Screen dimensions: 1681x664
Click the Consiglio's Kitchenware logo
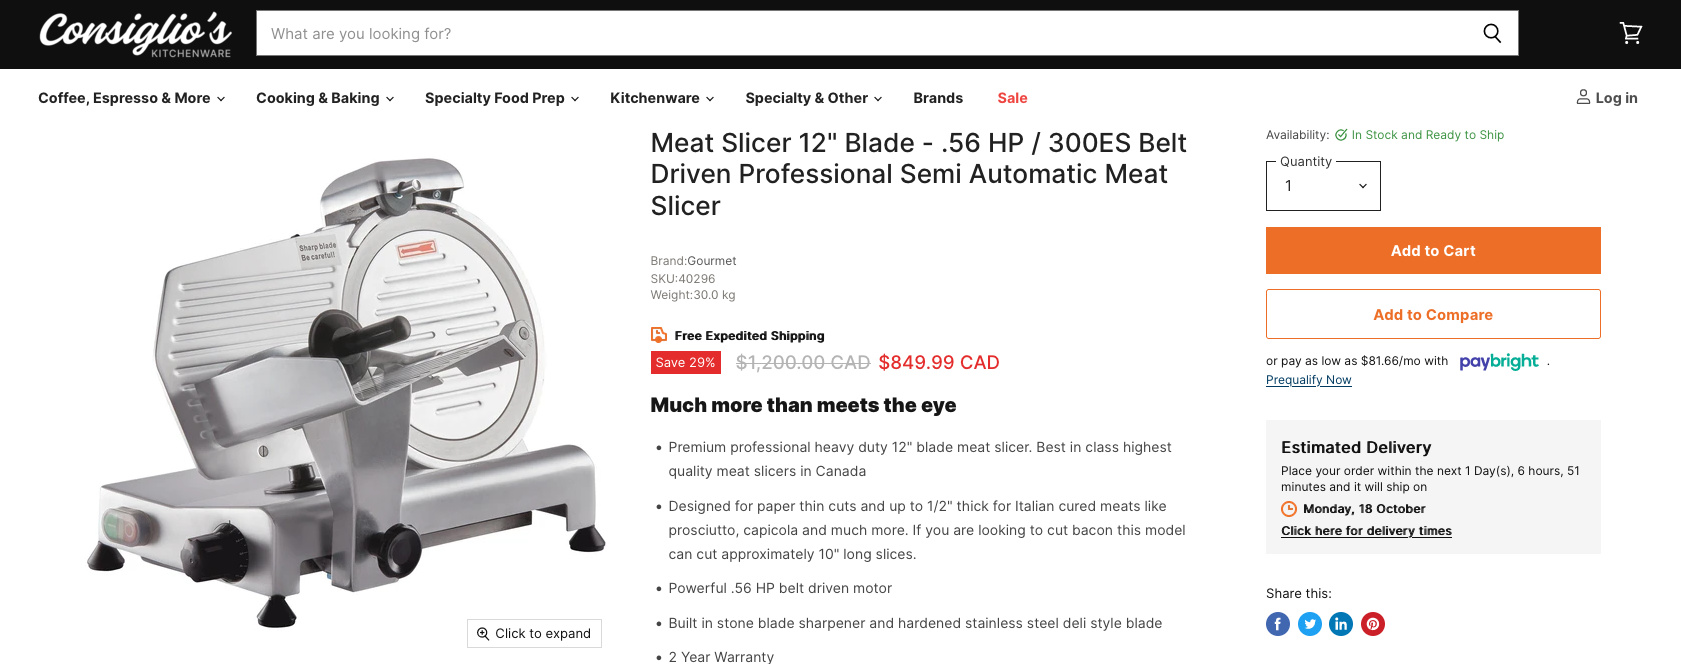click(135, 34)
